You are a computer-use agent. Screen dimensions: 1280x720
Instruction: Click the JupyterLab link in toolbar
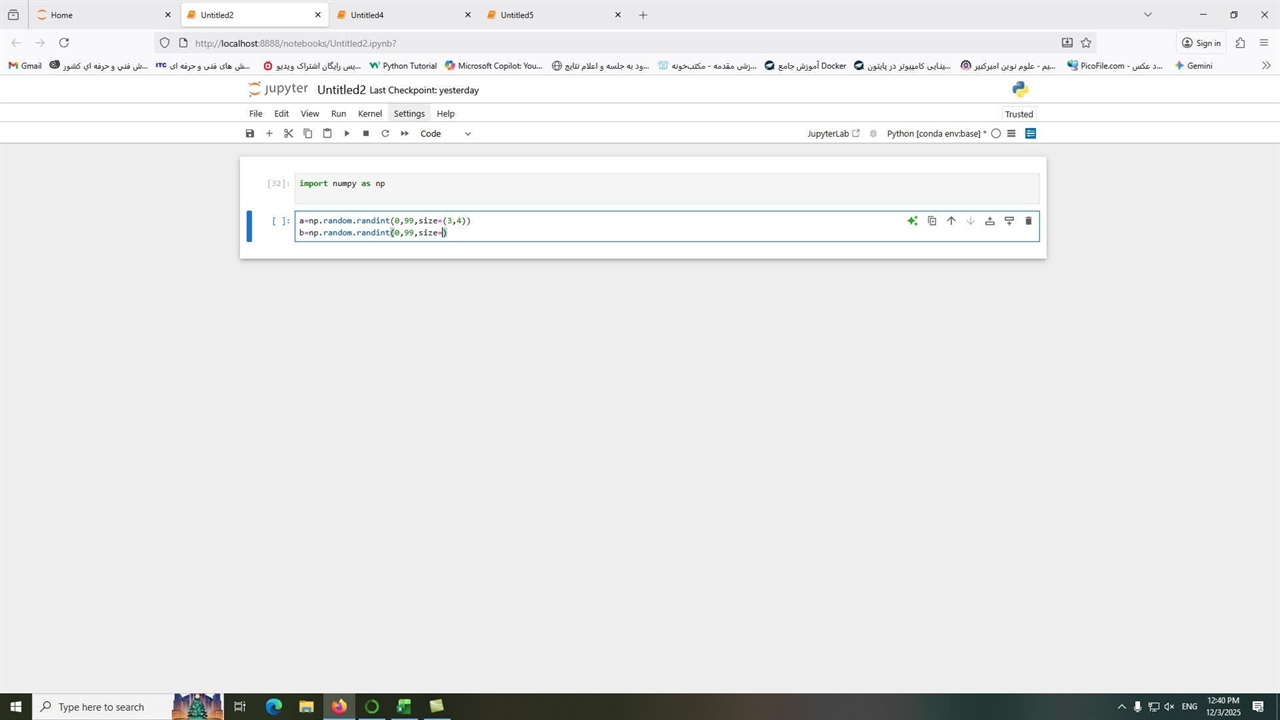tap(833, 133)
